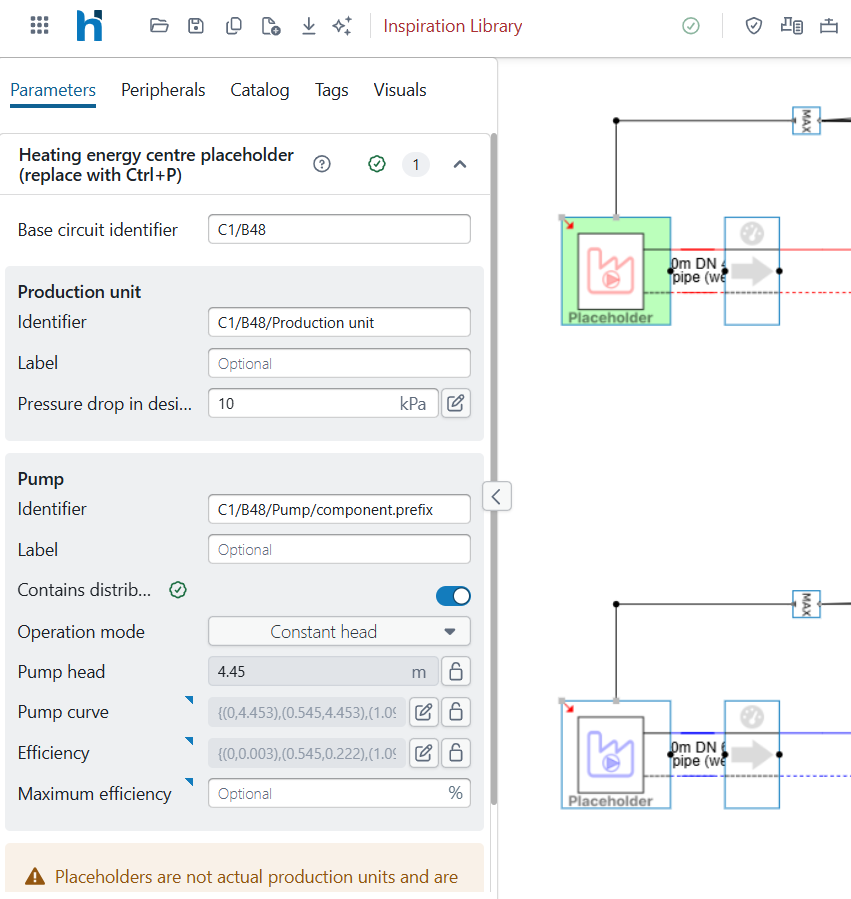Click the blue factory icon in lower placeholder
The image size is (851, 899).
611,755
